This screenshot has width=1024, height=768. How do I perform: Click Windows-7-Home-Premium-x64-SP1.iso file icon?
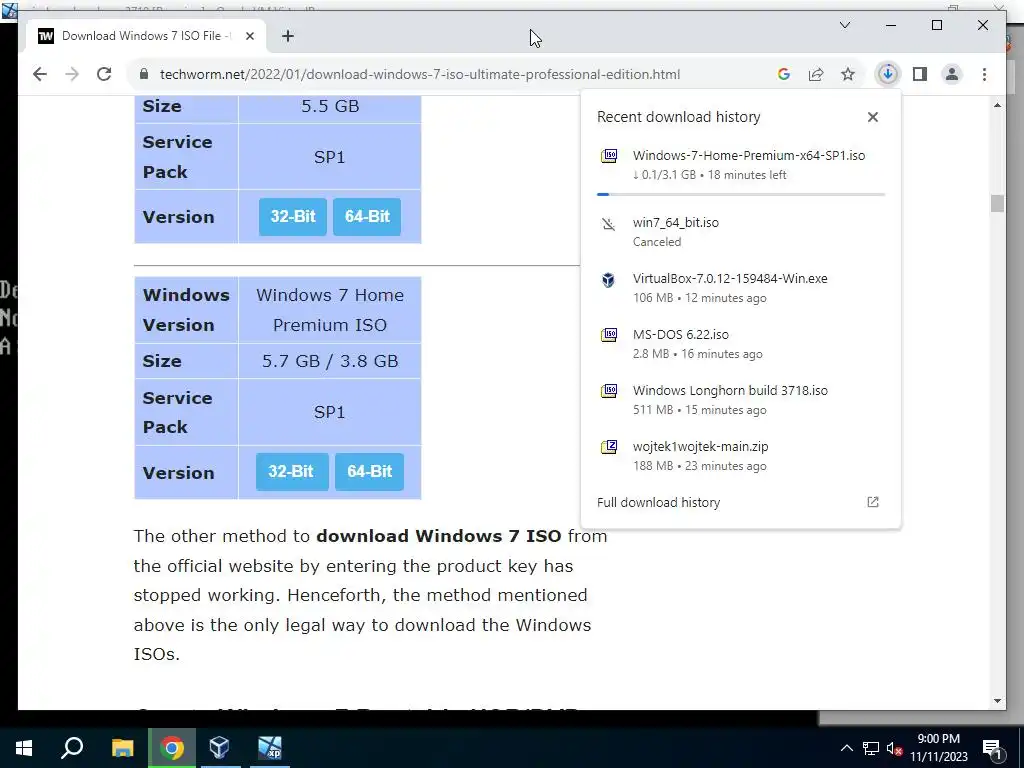pyautogui.click(x=609, y=156)
